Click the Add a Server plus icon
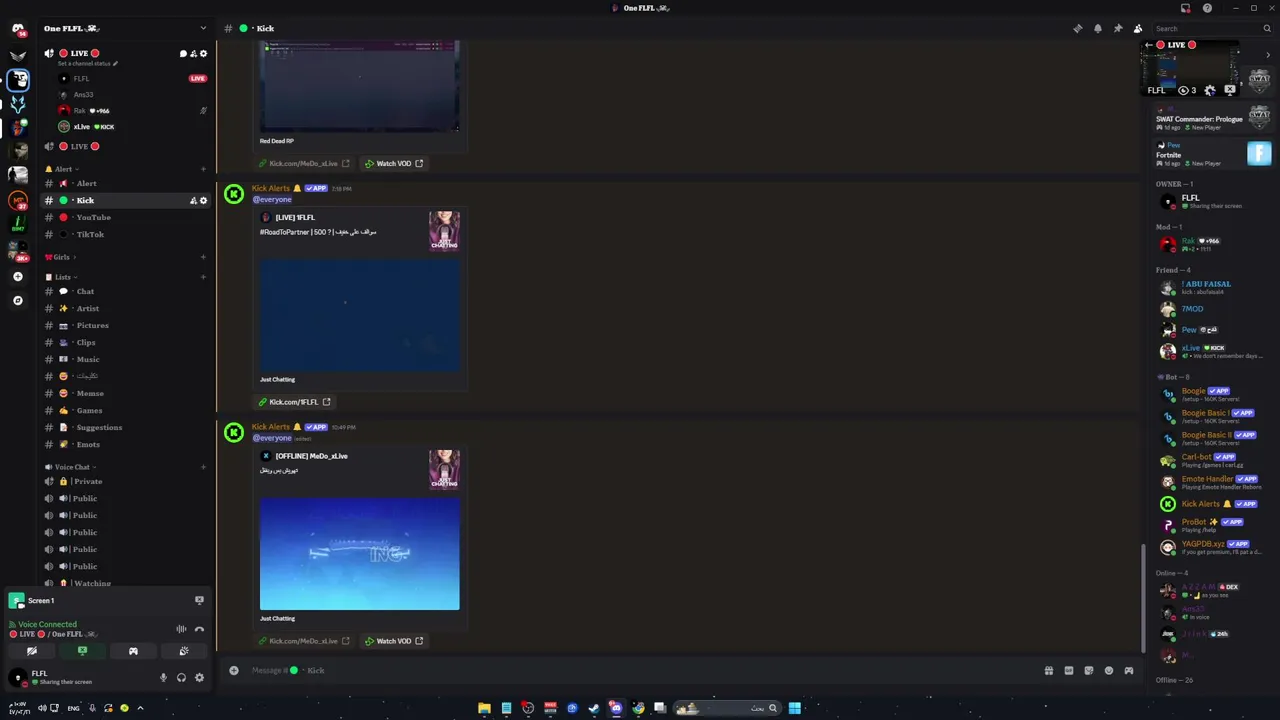1280x720 pixels. 17,276
